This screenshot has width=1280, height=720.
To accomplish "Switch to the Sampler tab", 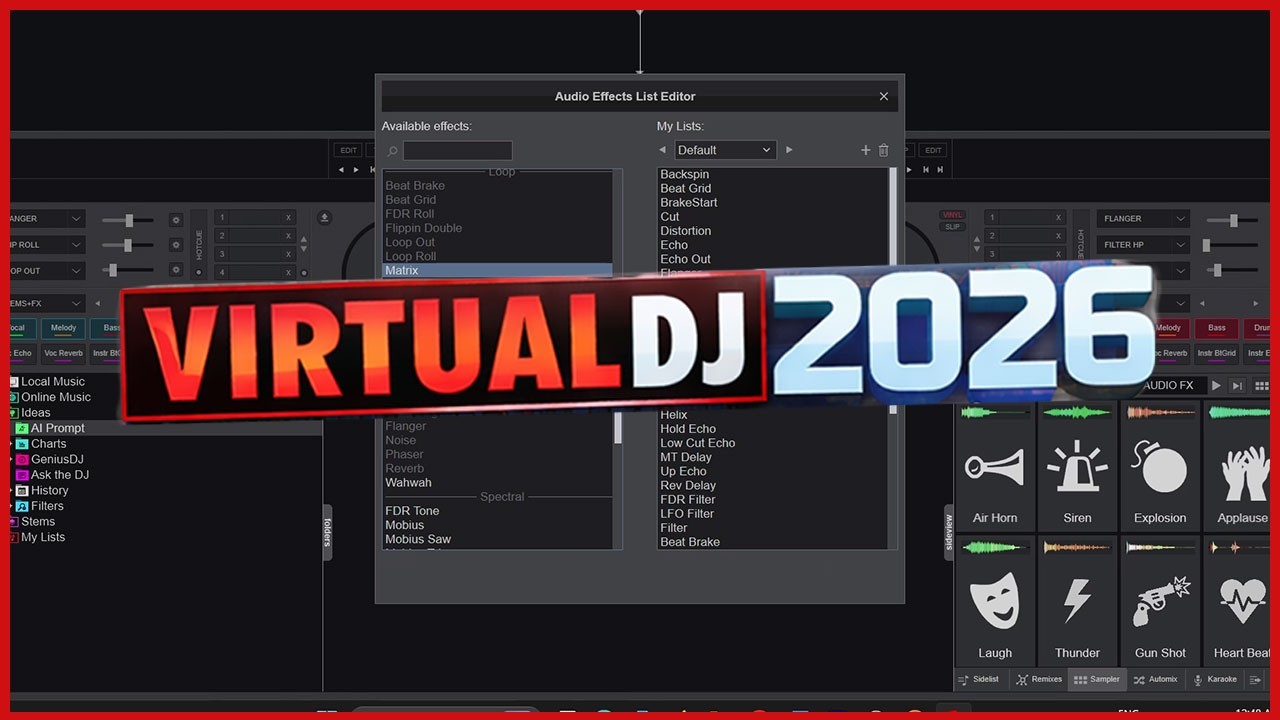I will click(1096, 679).
